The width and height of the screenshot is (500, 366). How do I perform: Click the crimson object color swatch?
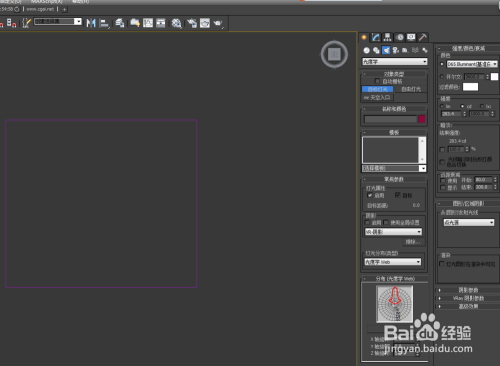click(422, 119)
